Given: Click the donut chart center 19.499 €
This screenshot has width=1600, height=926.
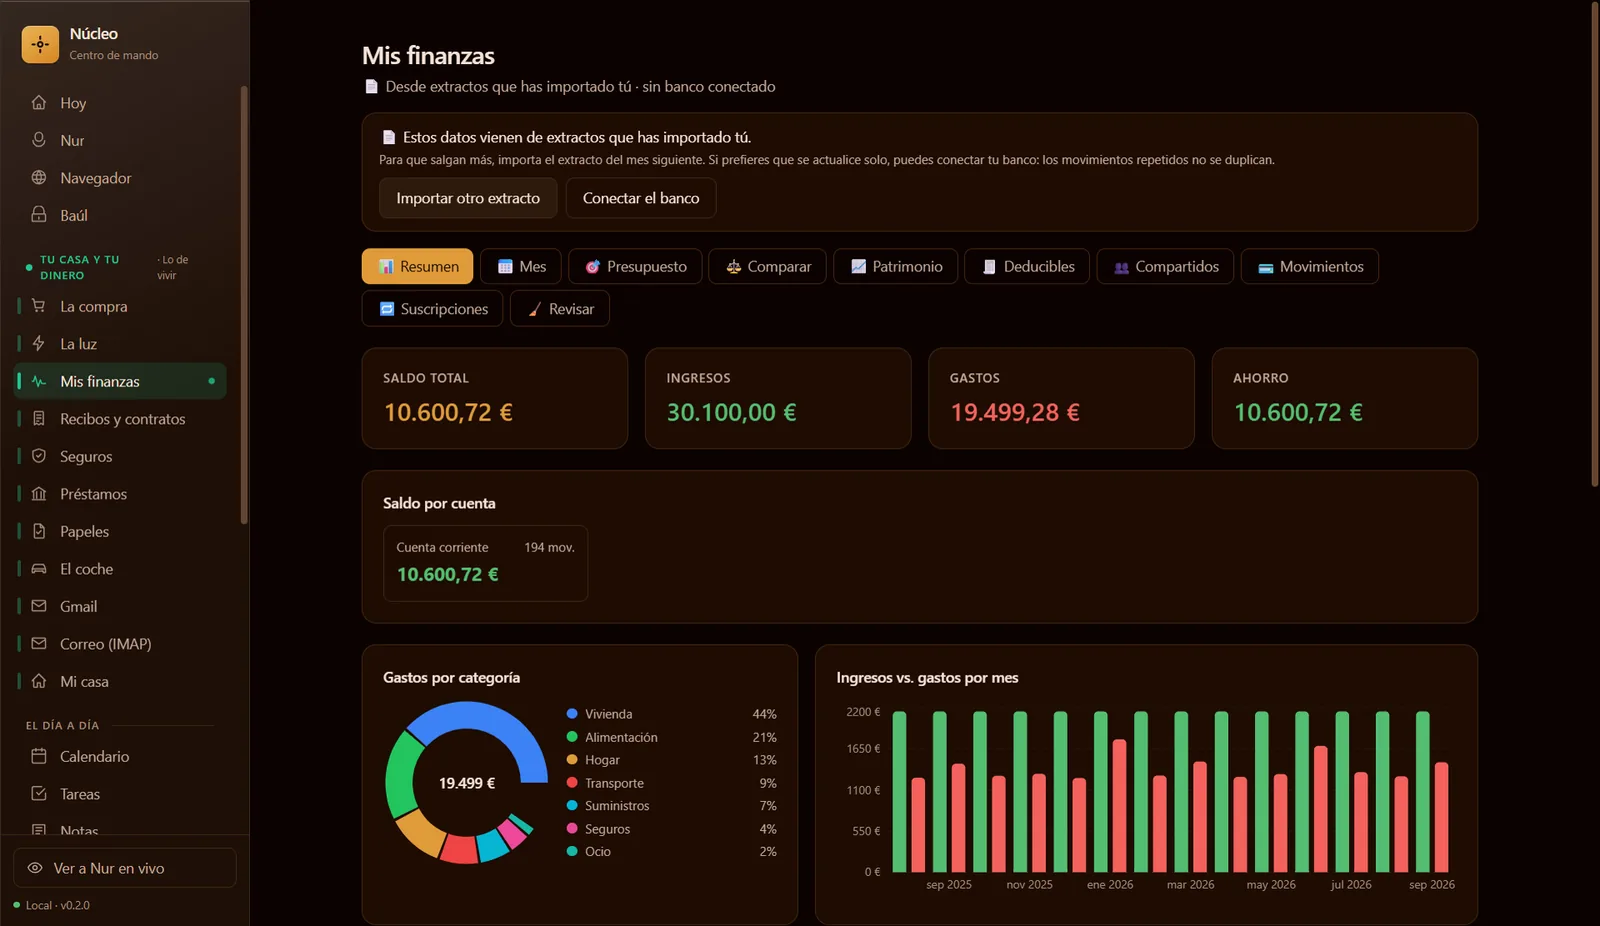Looking at the screenshot, I should 467,783.
